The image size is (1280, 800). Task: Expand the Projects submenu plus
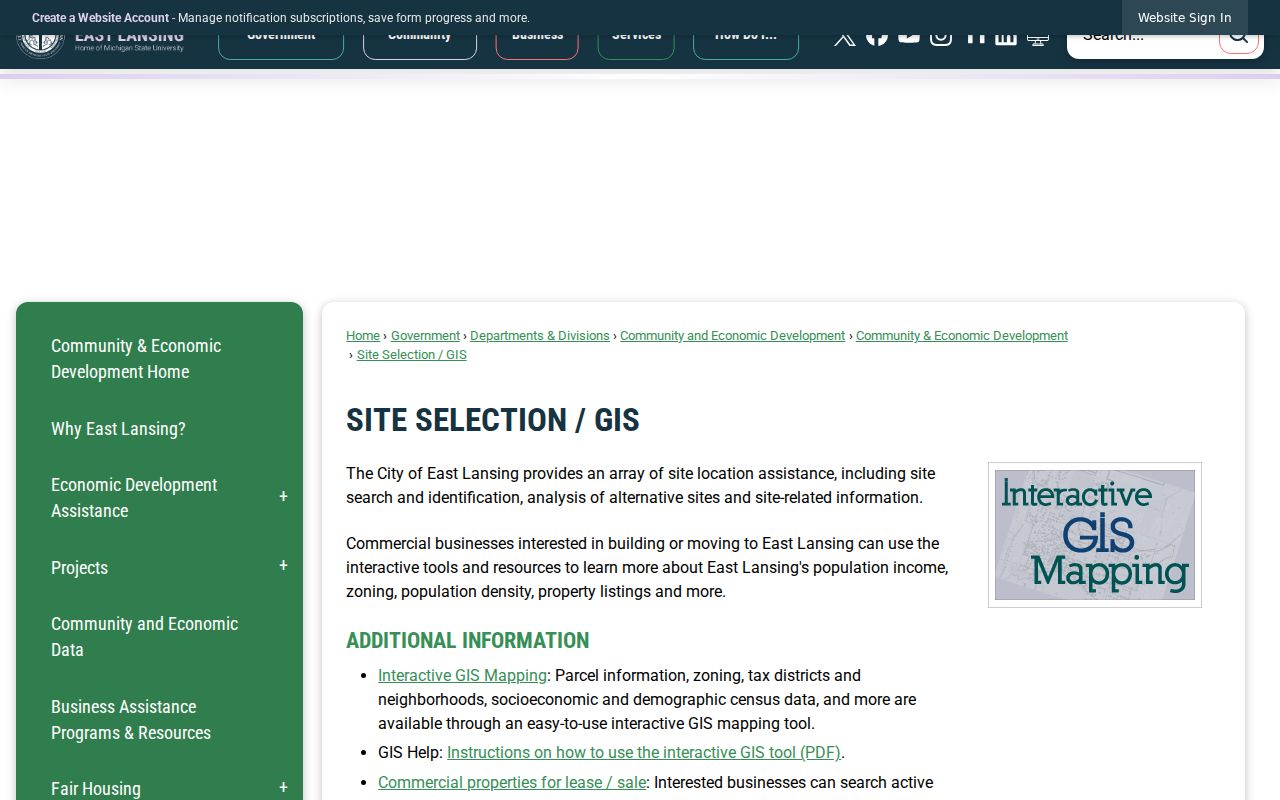pos(283,566)
